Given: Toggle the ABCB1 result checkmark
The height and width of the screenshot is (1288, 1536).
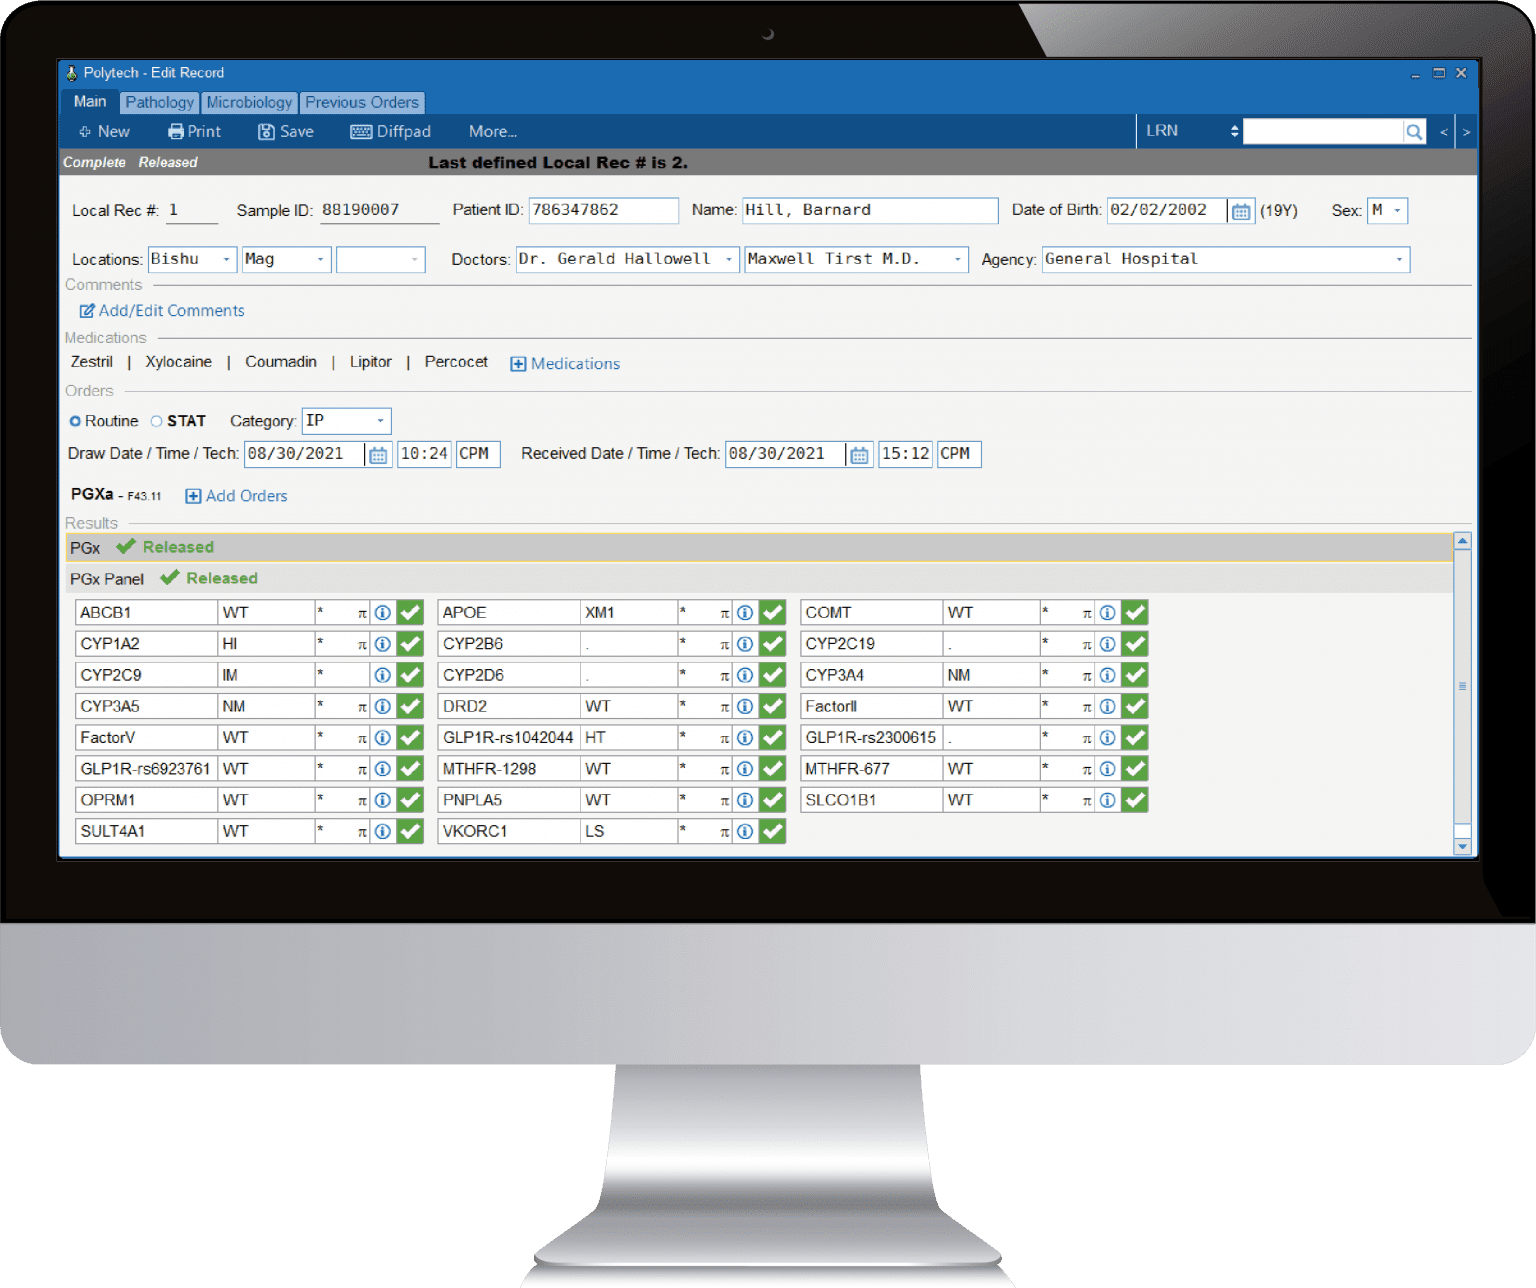Looking at the screenshot, I should pos(411,613).
